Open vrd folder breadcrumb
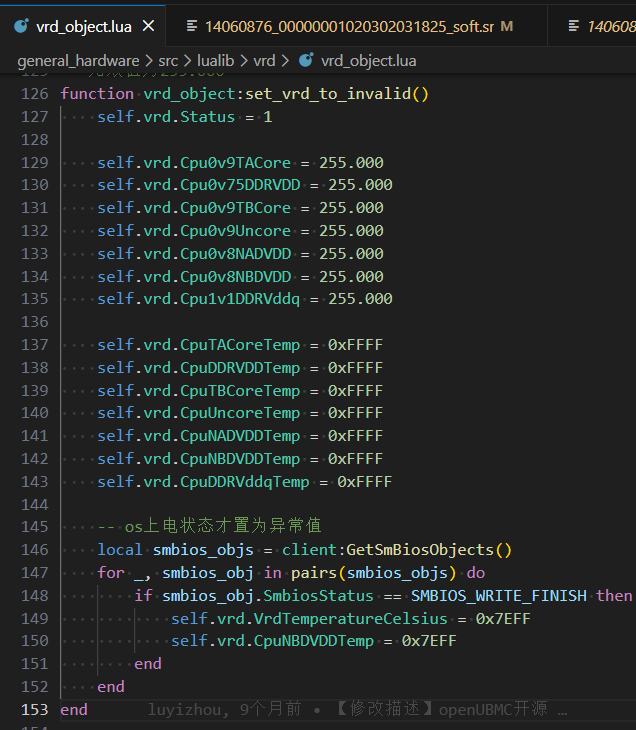This screenshot has height=730, width=636. [264, 61]
